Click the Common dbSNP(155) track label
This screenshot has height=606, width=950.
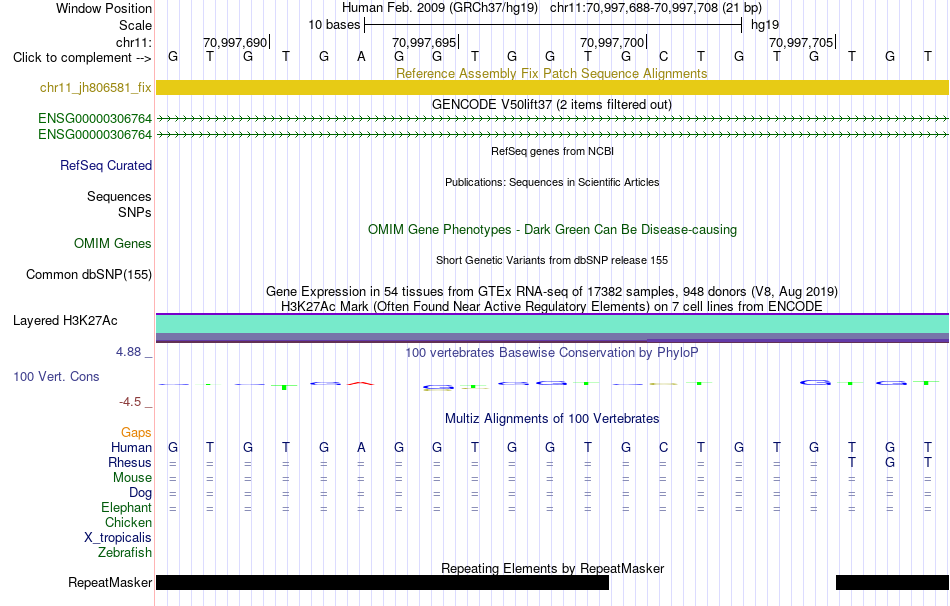(89, 275)
